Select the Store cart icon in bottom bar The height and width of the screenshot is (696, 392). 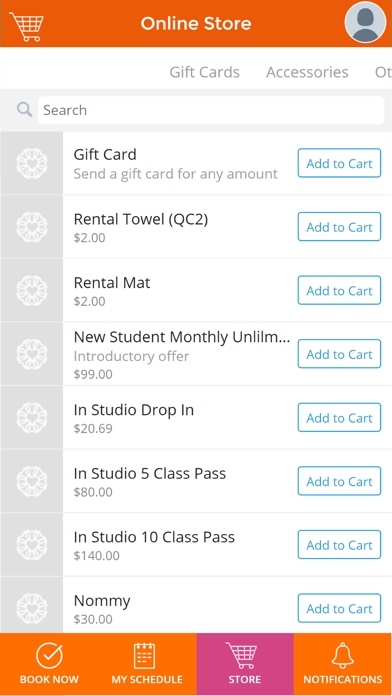[x=242, y=656]
